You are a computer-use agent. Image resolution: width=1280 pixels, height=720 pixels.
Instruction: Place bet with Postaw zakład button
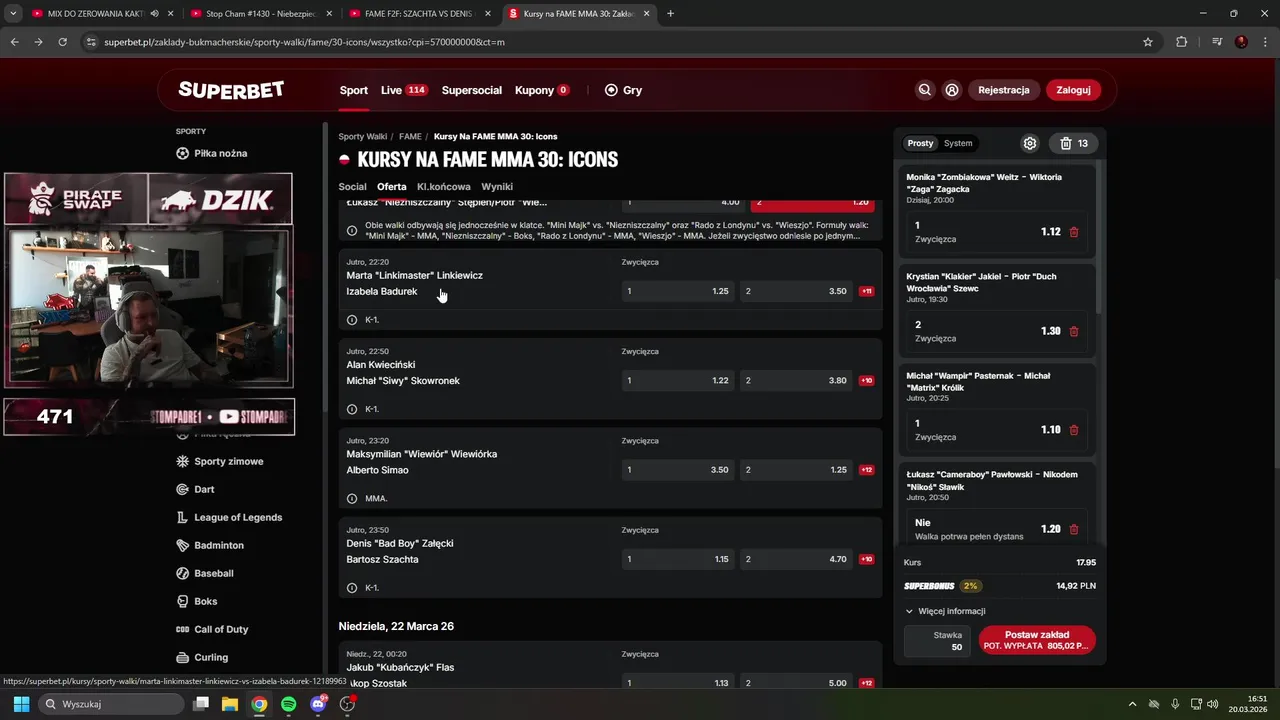click(x=1037, y=640)
